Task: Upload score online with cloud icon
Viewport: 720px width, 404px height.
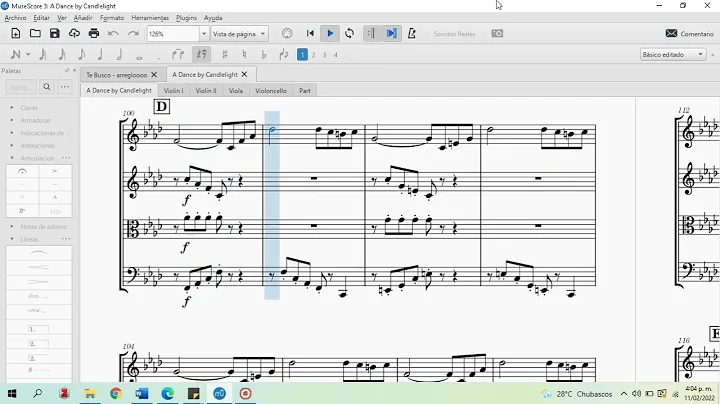Action: point(74,34)
